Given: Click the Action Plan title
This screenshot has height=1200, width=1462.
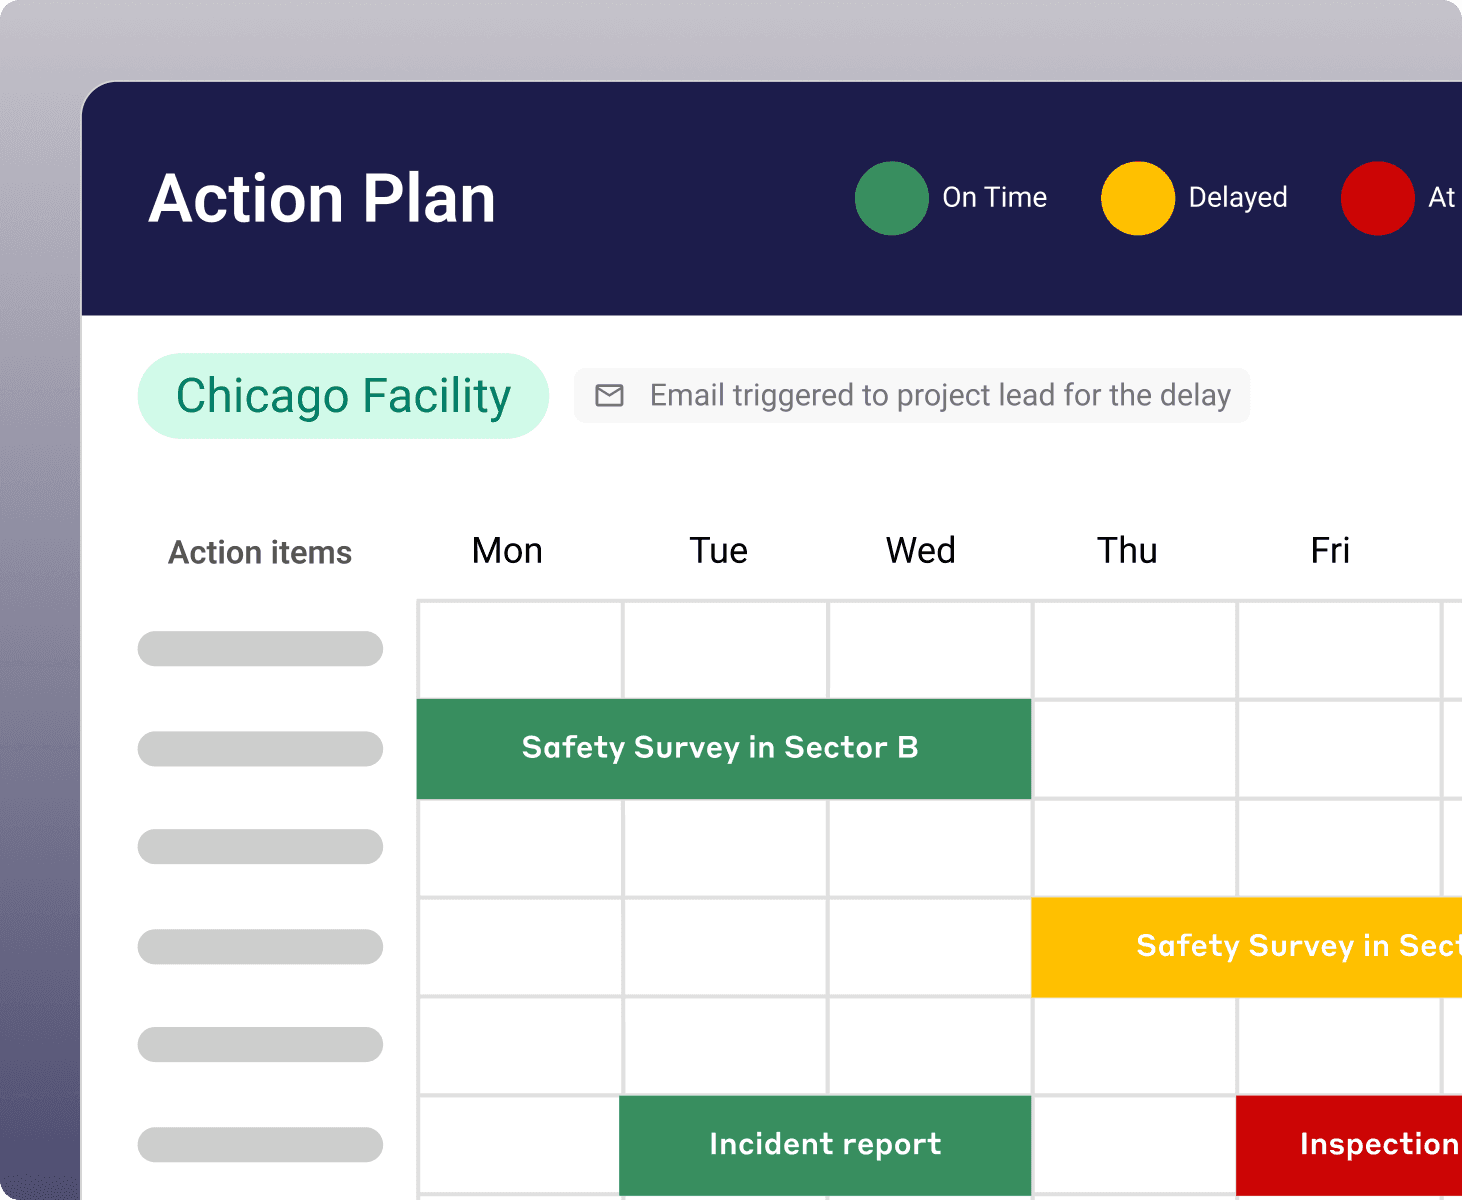Looking at the screenshot, I should pyautogui.click(x=322, y=199).
